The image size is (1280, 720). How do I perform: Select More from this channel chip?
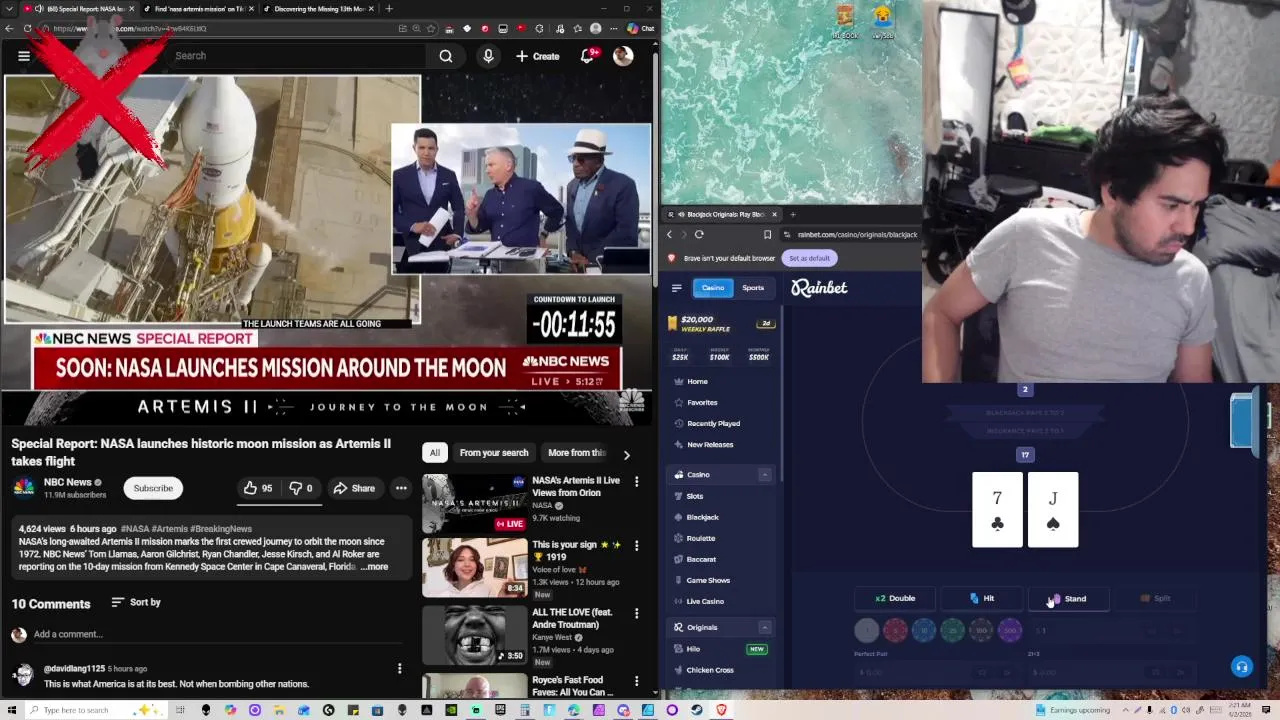click(x=577, y=453)
